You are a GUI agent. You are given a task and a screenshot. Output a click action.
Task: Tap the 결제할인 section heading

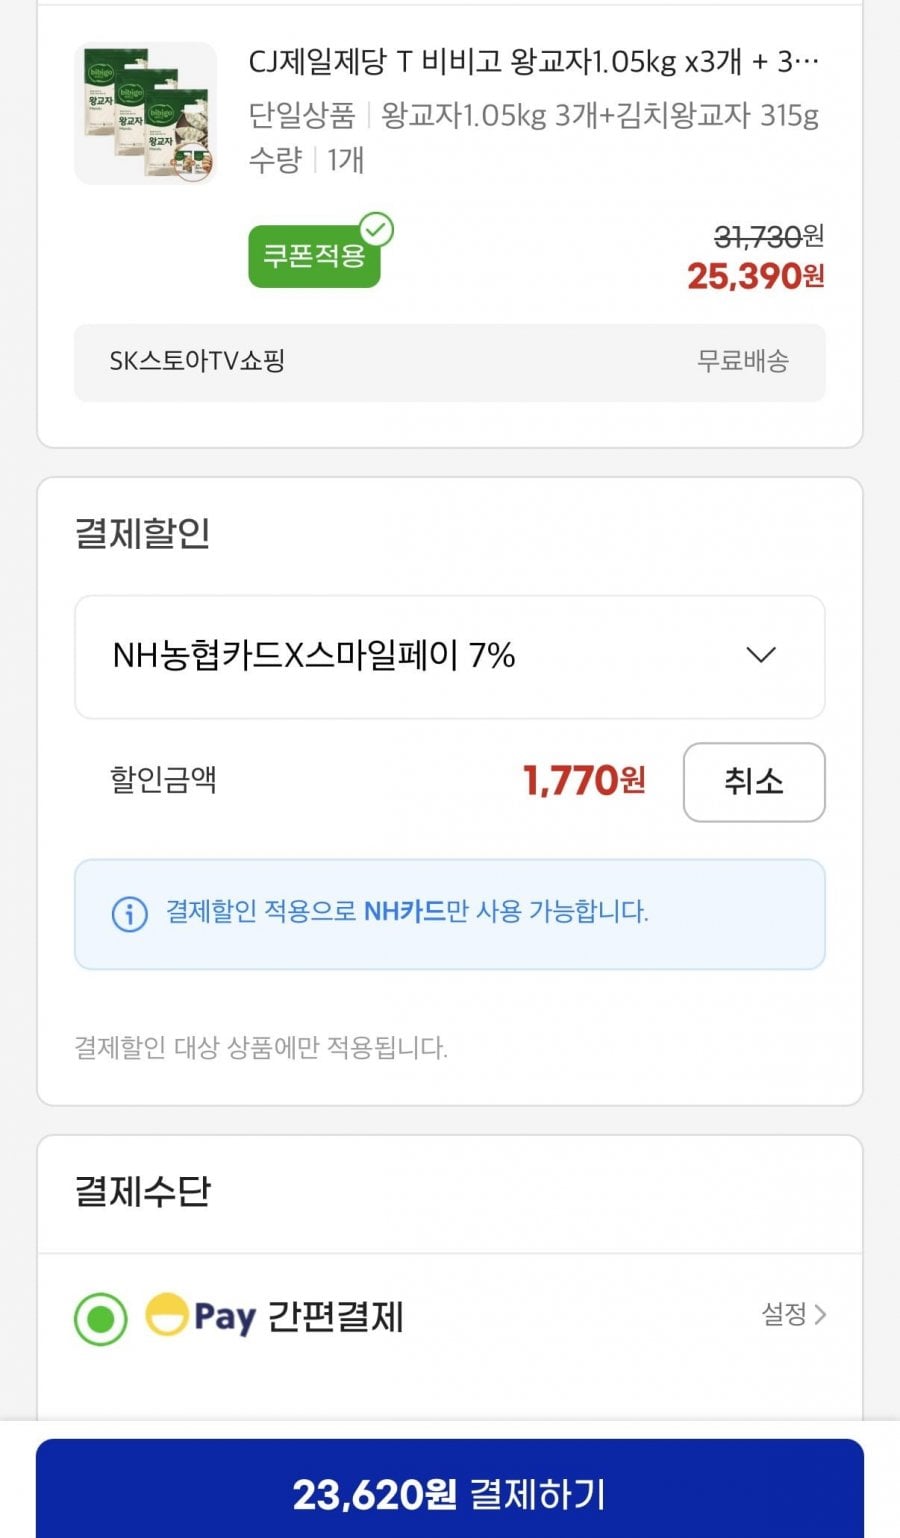coord(143,533)
